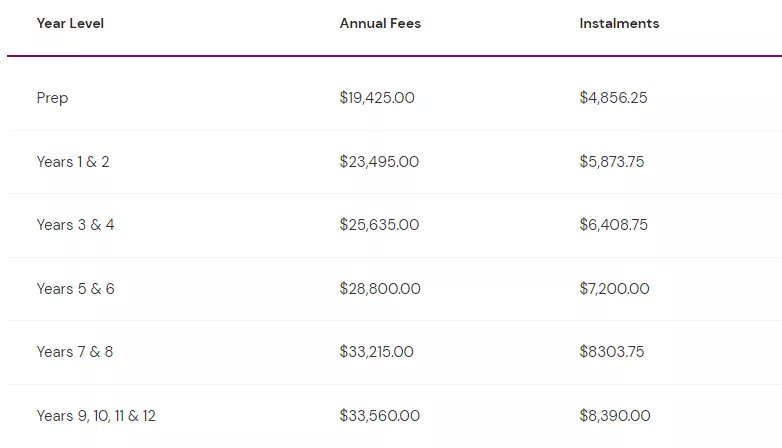Image resolution: width=782 pixels, height=448 pixels.
Task: Click the $25,635.00 annual fee
Action: tap(379, 224)
